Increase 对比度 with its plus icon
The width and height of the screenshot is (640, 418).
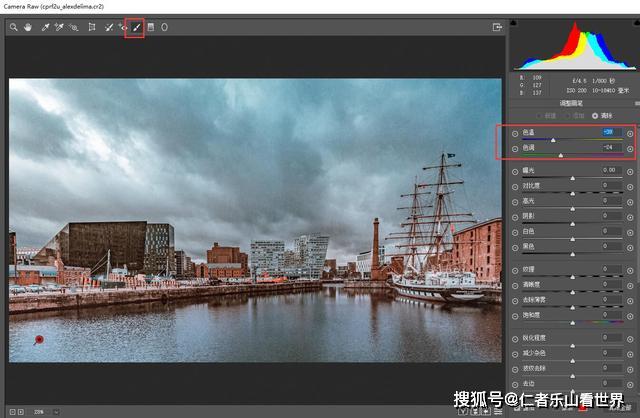click(630, 187)
